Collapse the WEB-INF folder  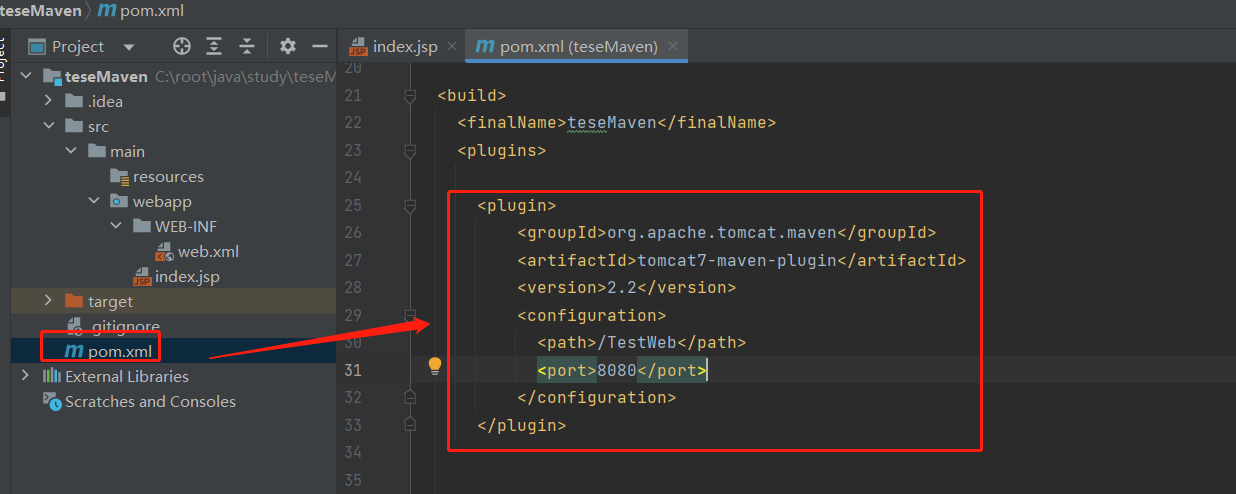pos(116,226)
